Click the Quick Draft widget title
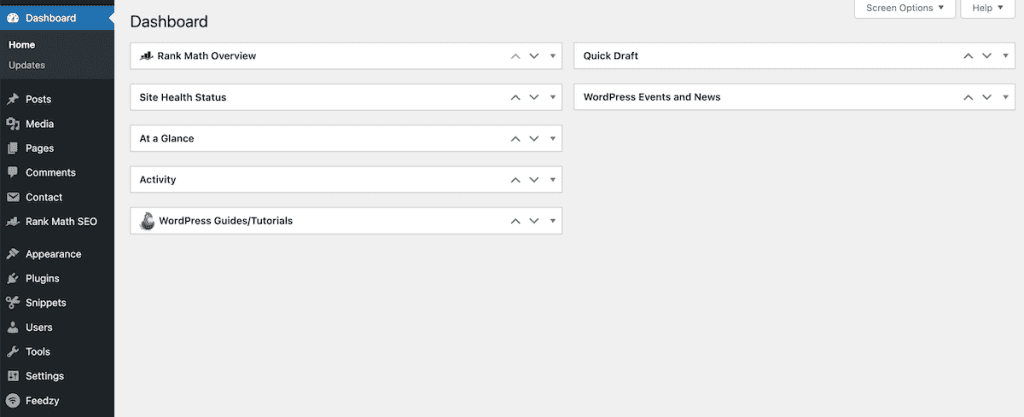 tap(611, 56)
